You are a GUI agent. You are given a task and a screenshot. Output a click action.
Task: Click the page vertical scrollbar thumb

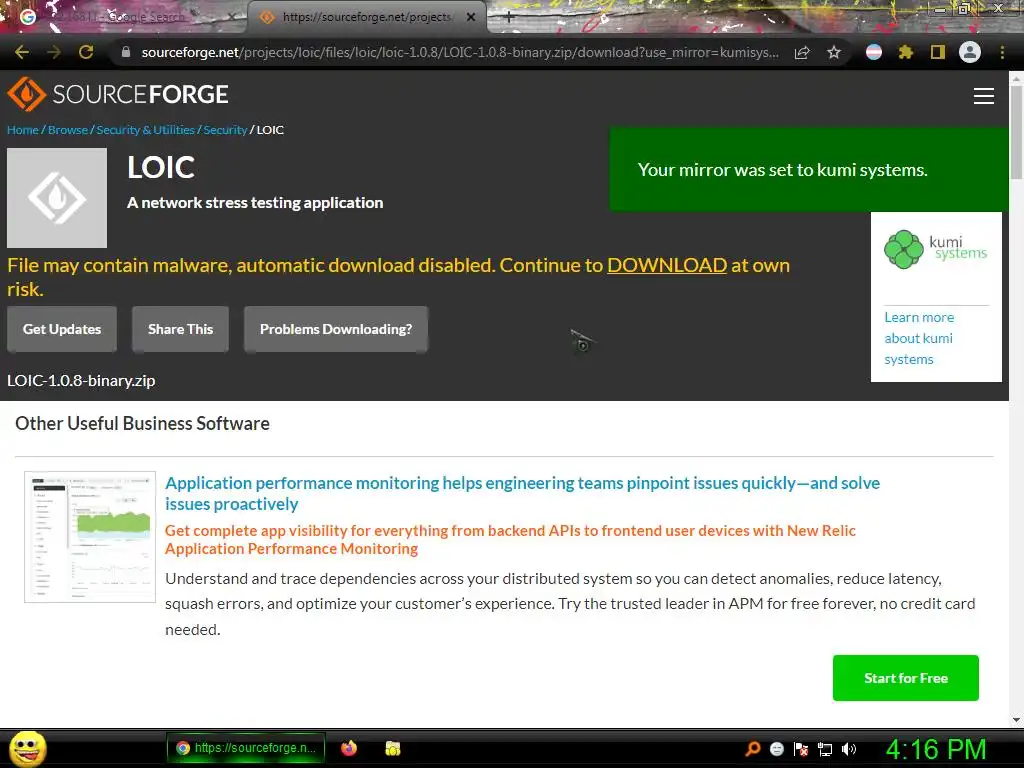click(1016, 132)
